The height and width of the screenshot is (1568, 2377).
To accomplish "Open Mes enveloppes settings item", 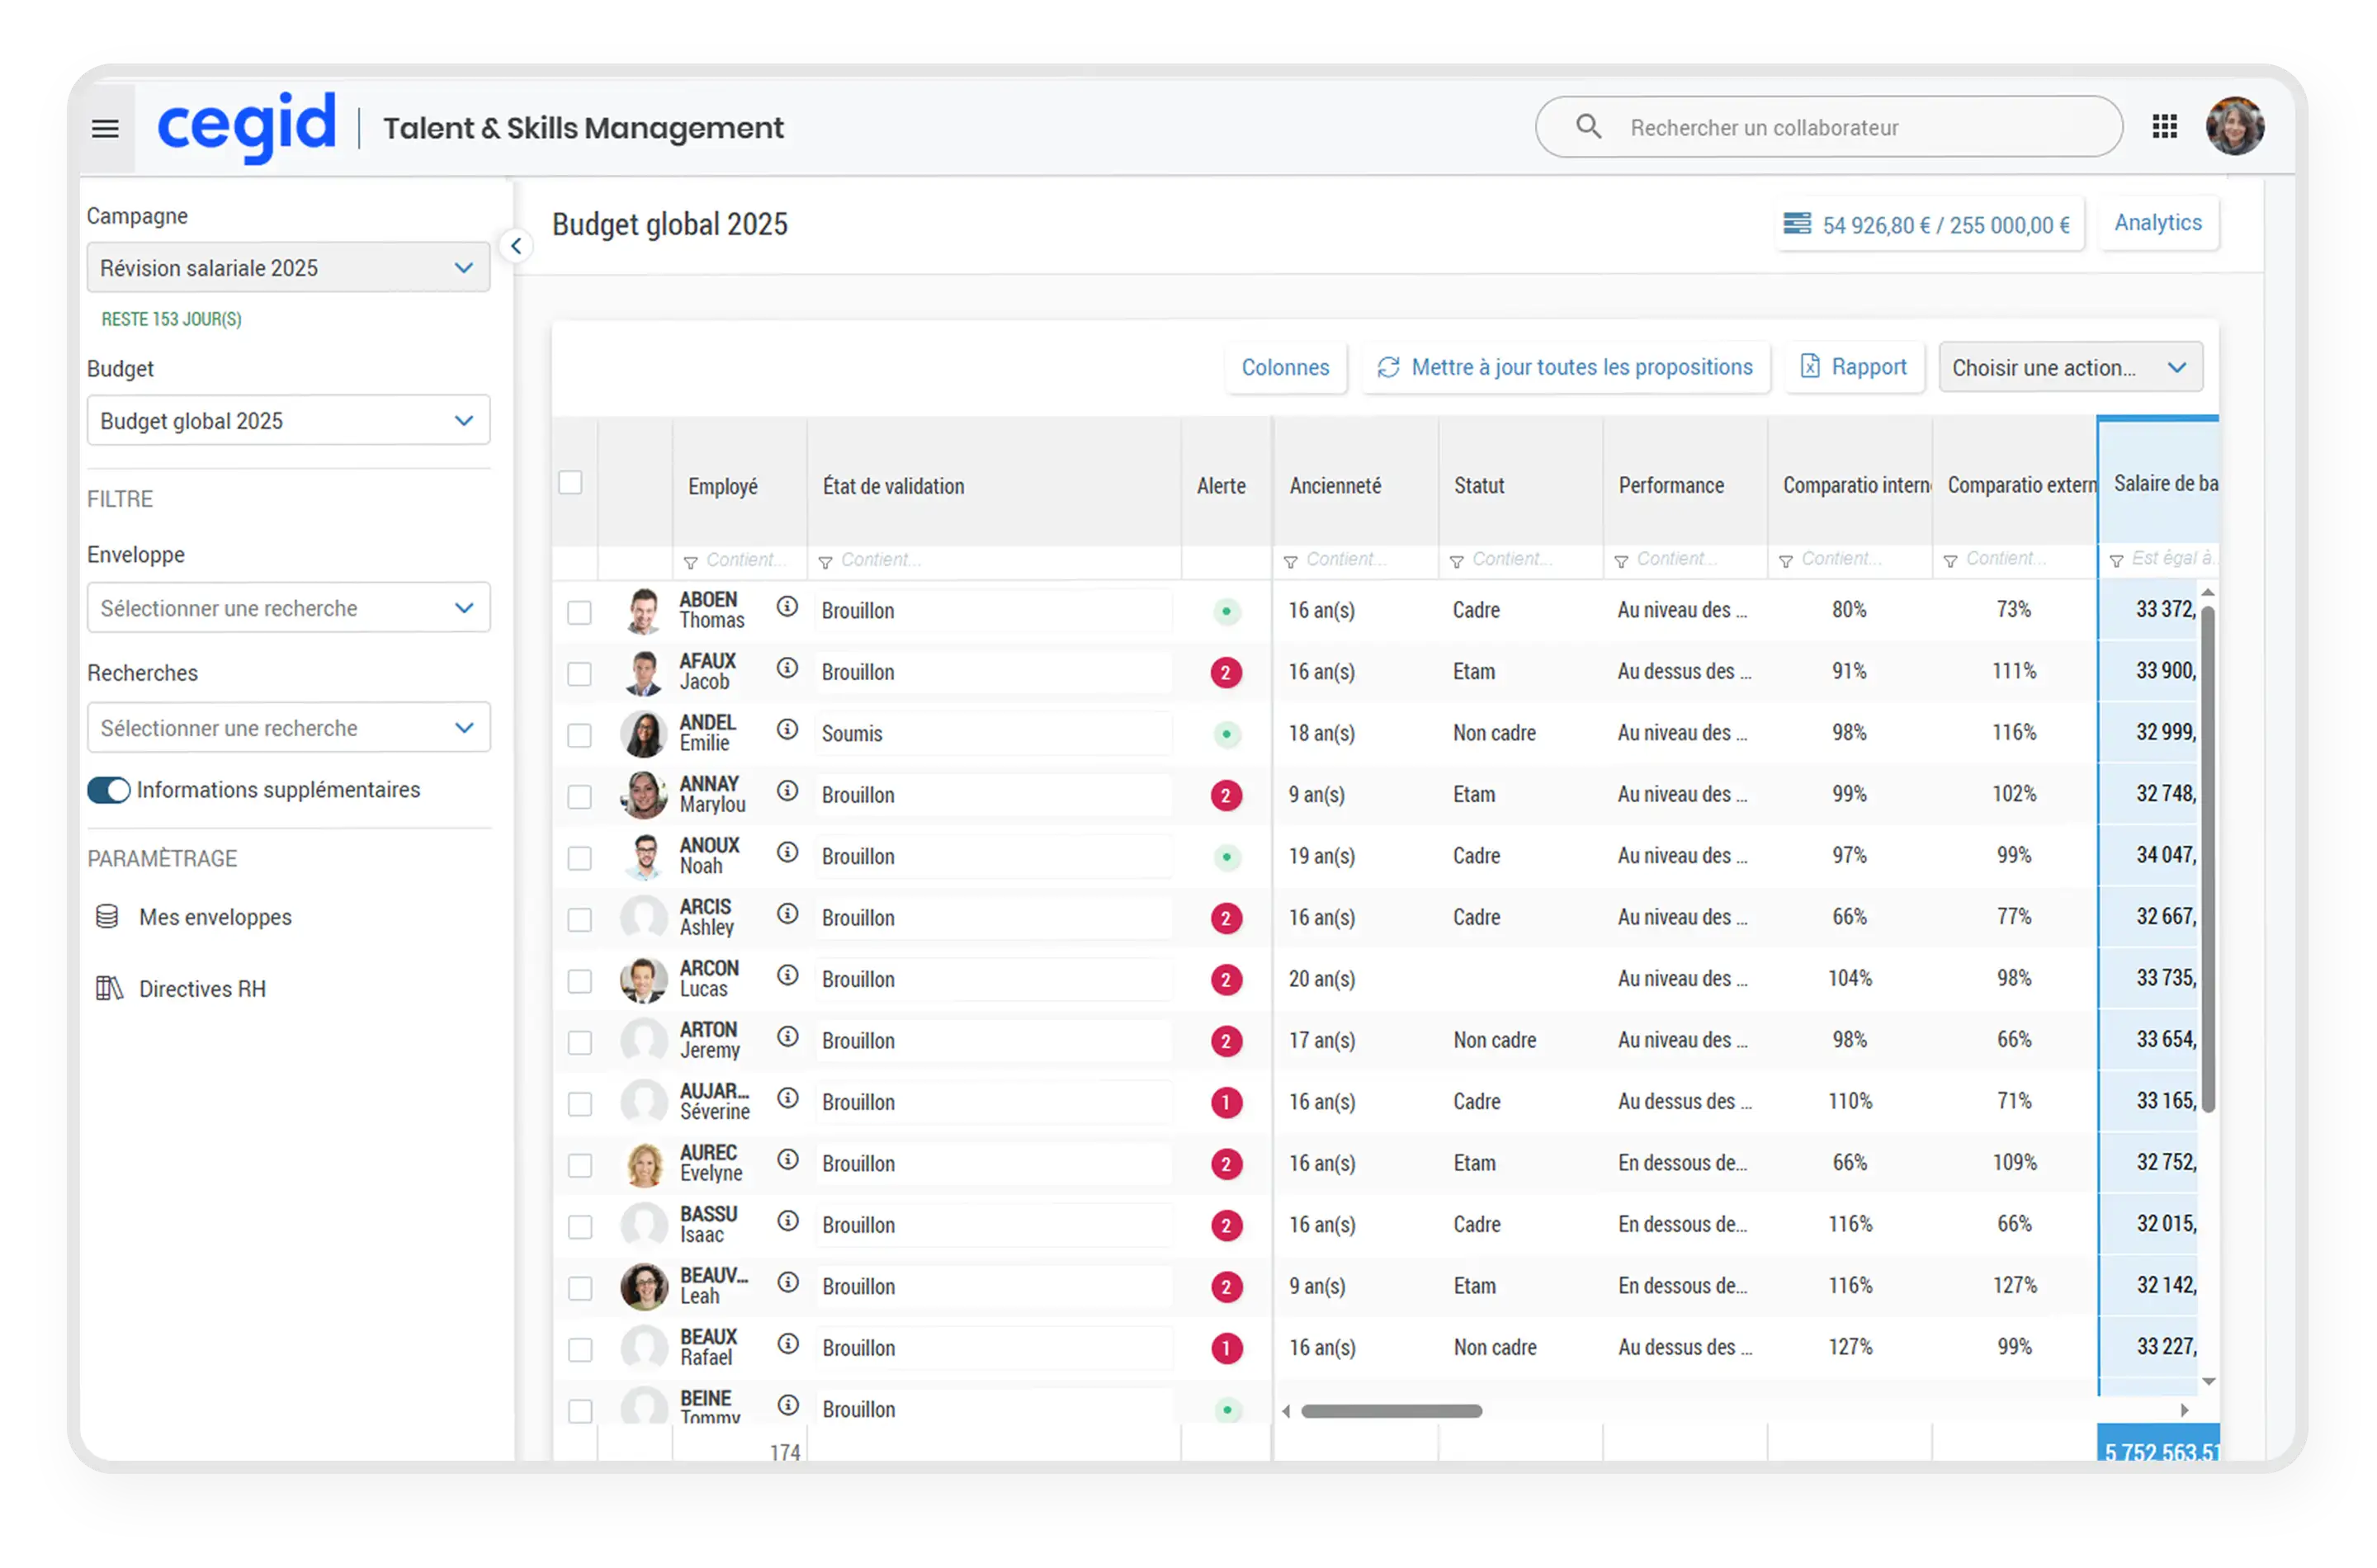I will point(215,917).
